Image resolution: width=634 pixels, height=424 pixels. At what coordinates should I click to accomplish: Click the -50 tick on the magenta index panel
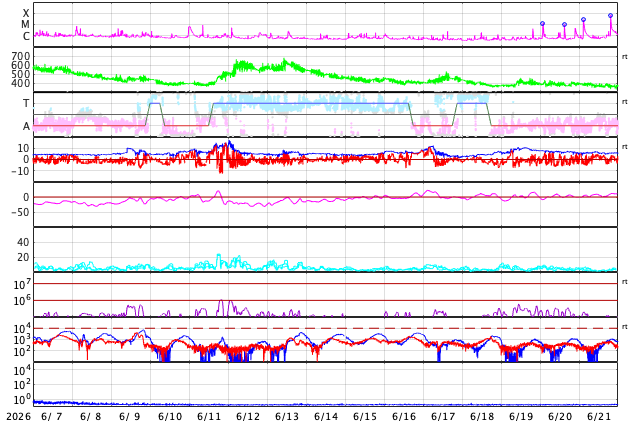[x=21, y=212]
